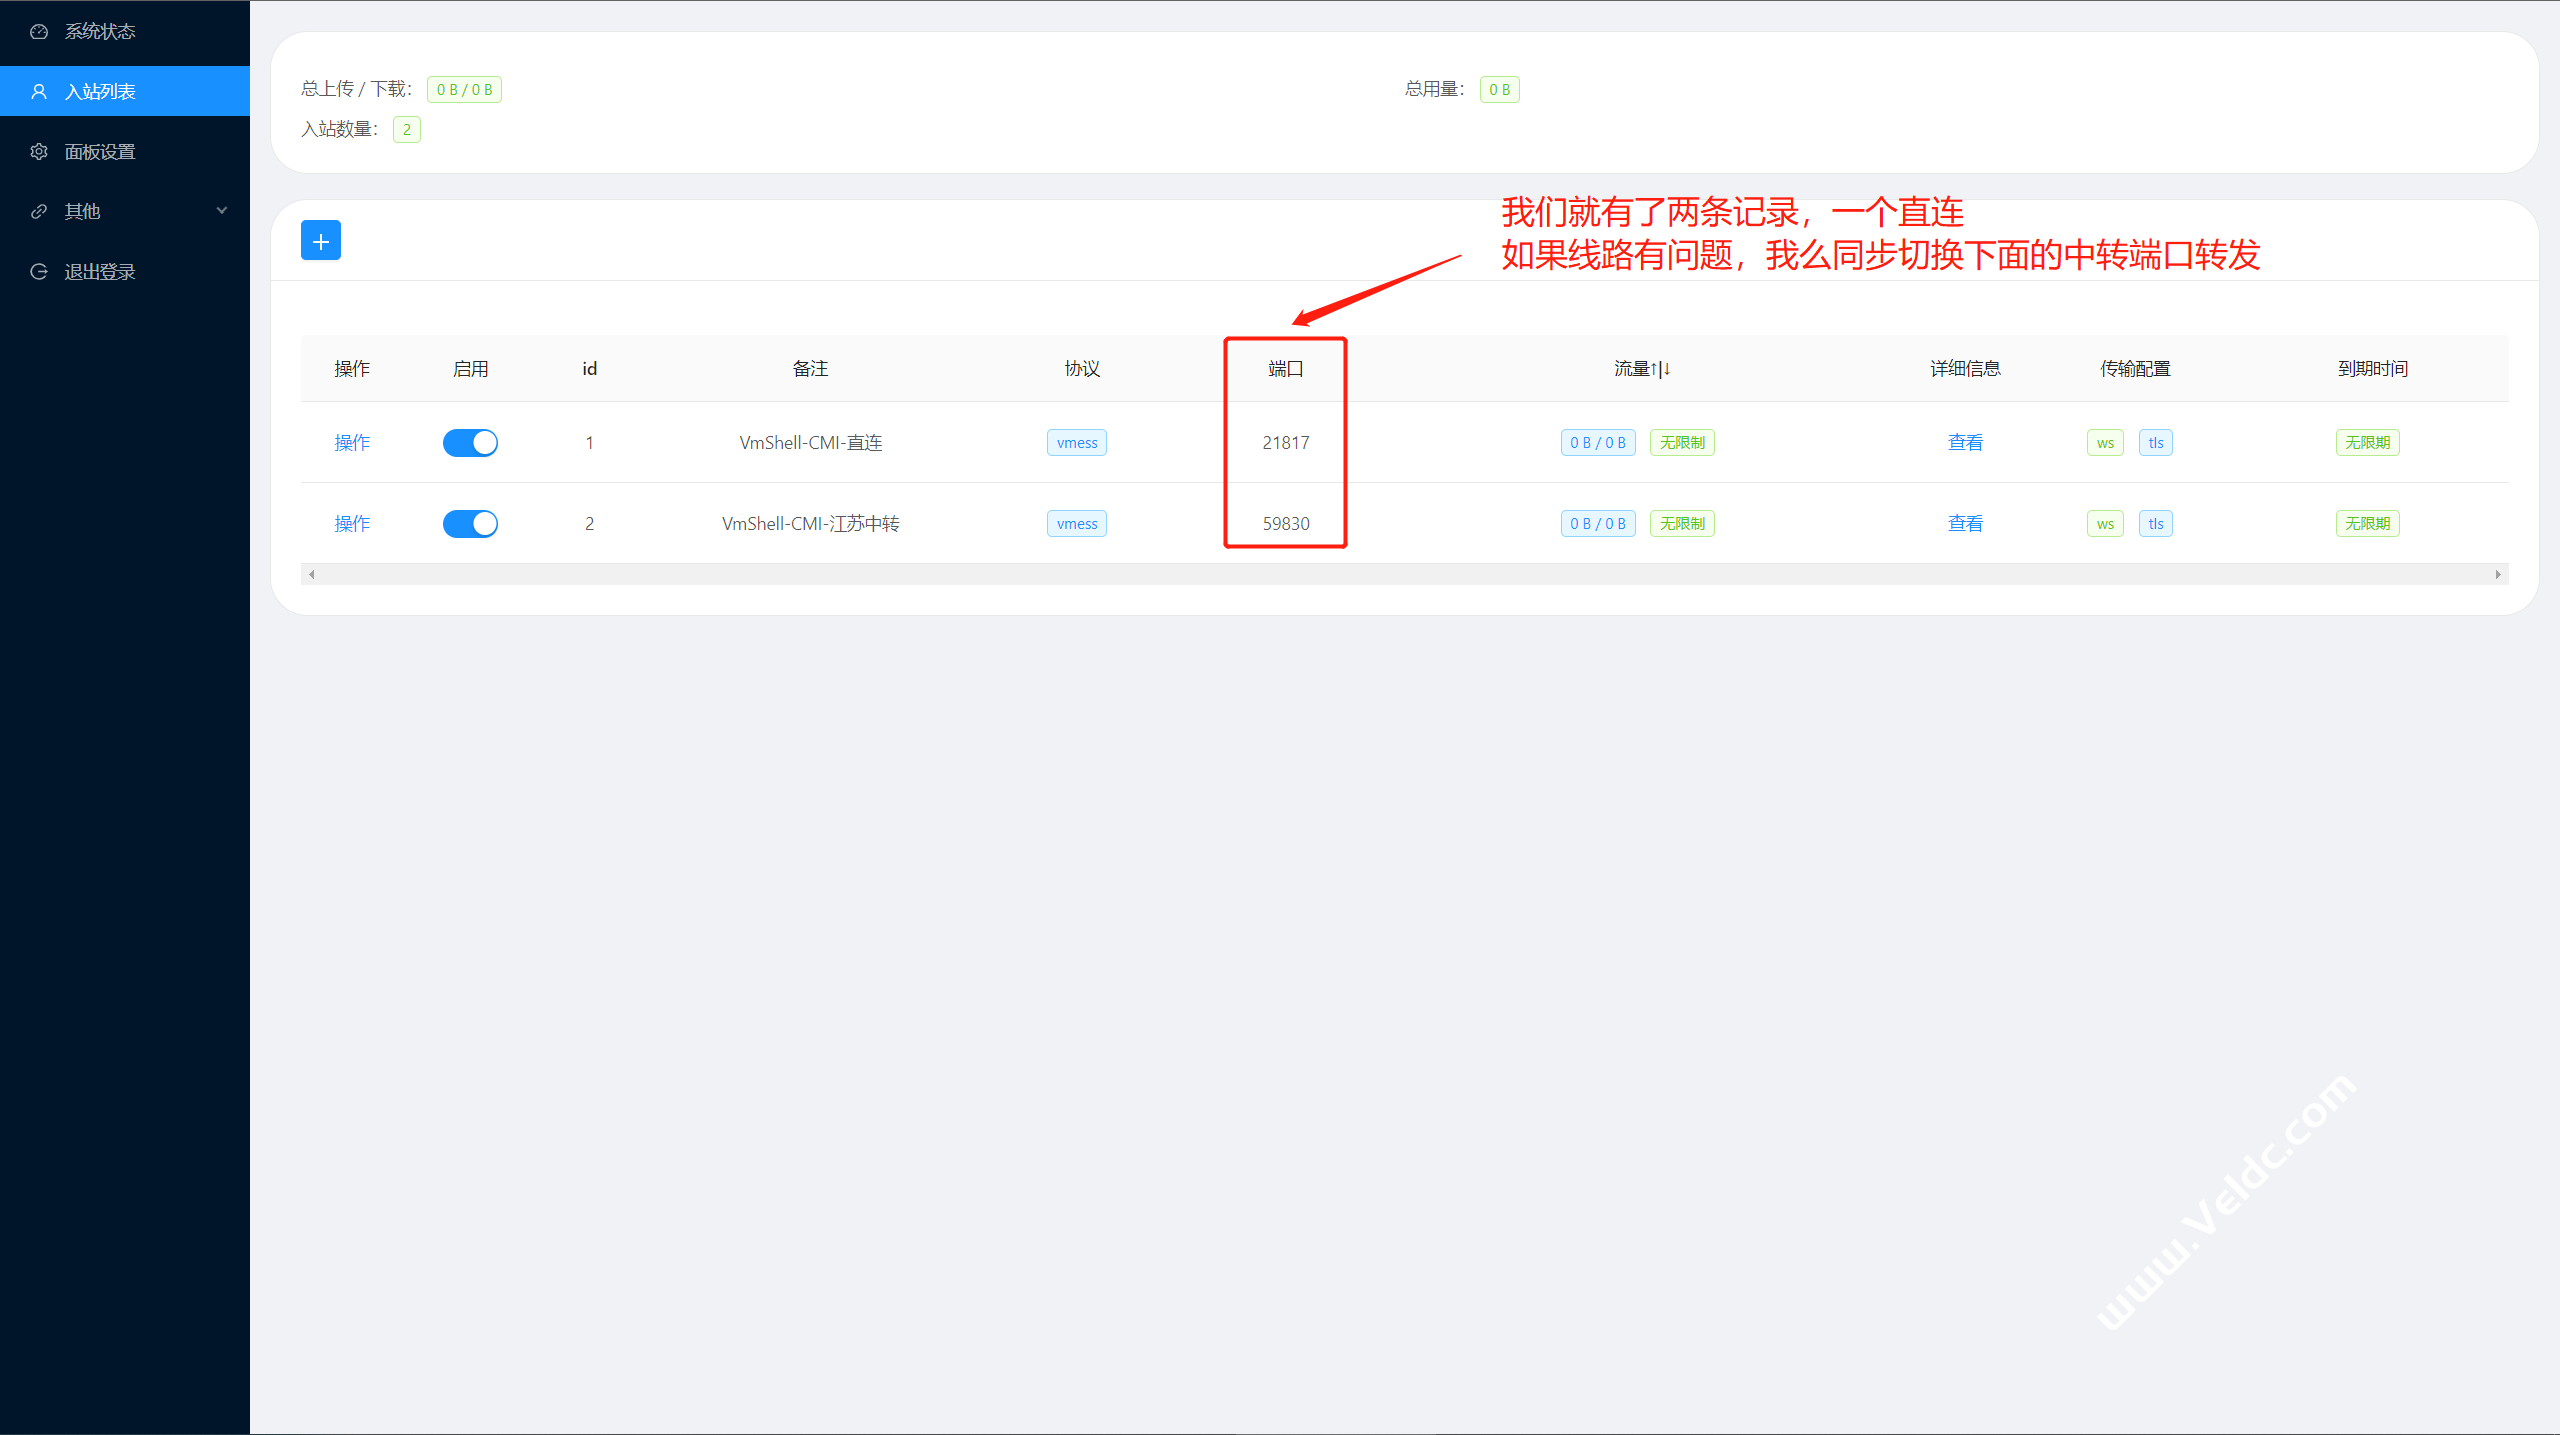
Task: Click 查看 link for port 59830
Action: click(1965, 524)
